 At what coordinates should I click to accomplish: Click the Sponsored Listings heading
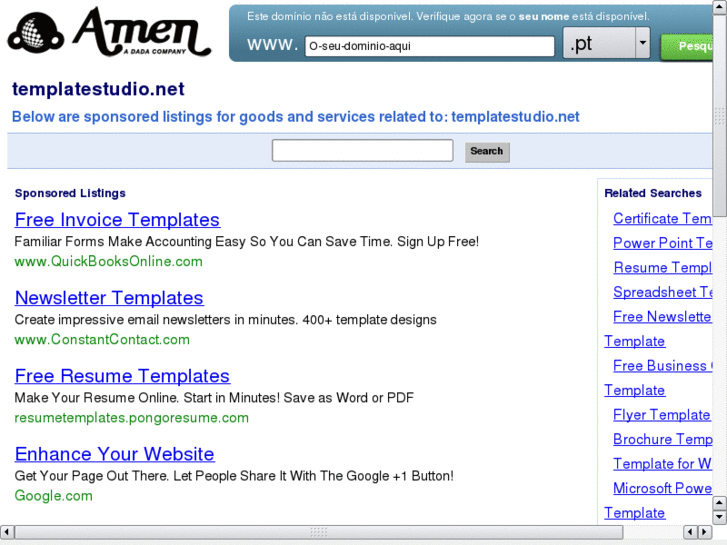[x=70, y=193]
